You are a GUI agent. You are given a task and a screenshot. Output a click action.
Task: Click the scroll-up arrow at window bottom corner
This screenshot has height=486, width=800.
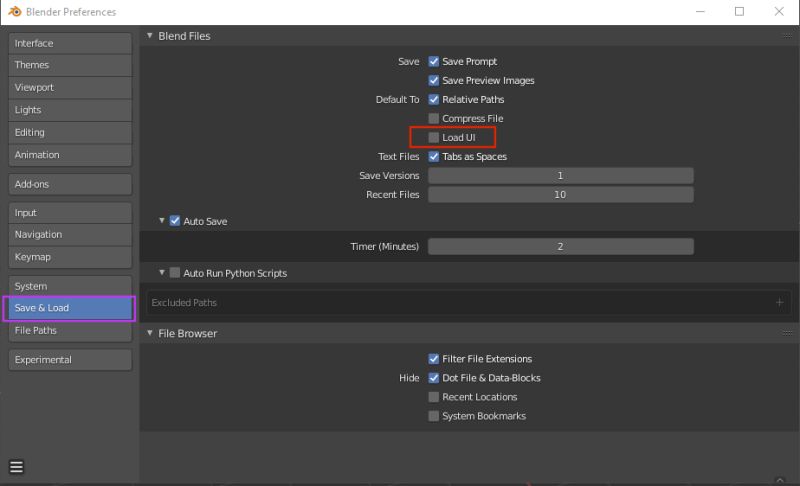tap(780, 480)
